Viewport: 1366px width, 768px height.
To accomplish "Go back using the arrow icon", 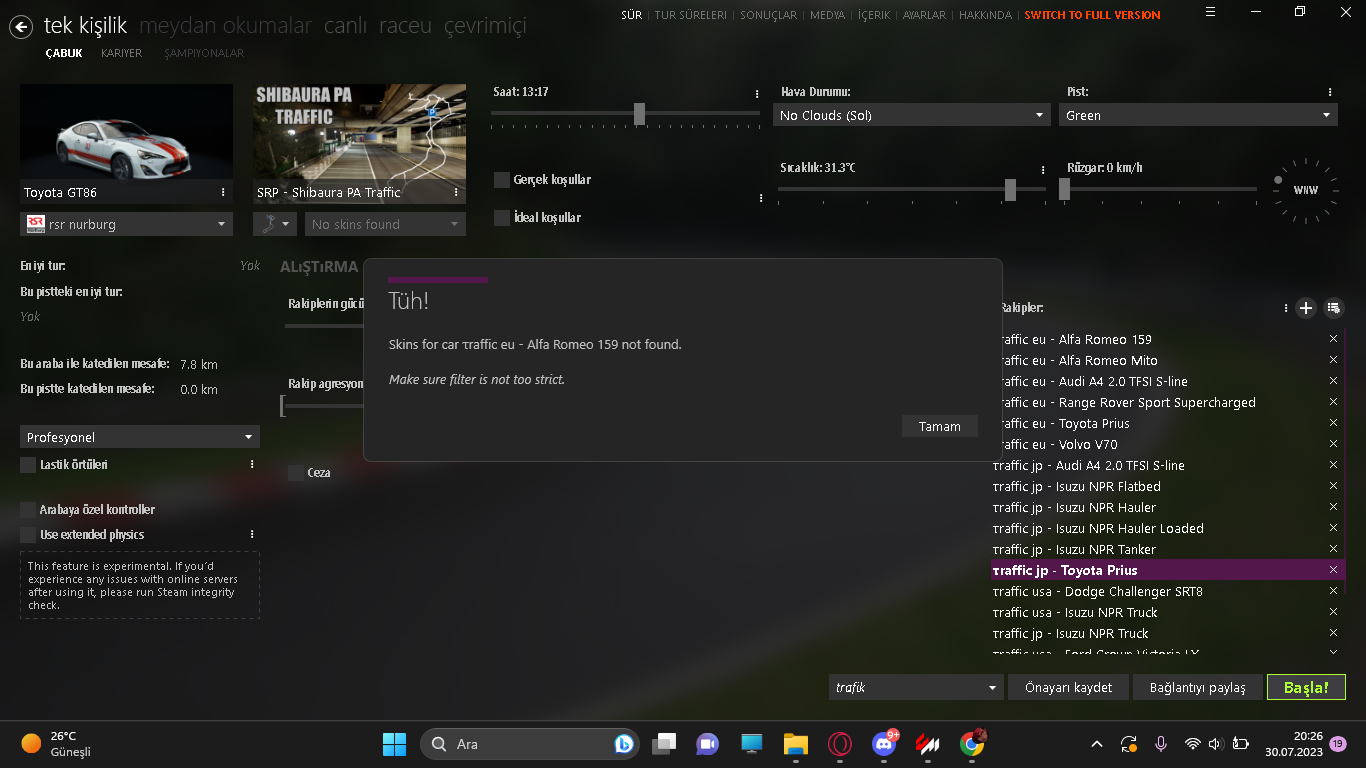I will tap(21, 27).
